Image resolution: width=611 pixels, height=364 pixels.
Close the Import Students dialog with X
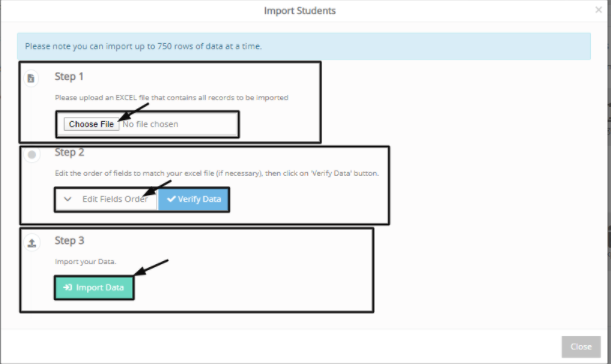(599, 10)
